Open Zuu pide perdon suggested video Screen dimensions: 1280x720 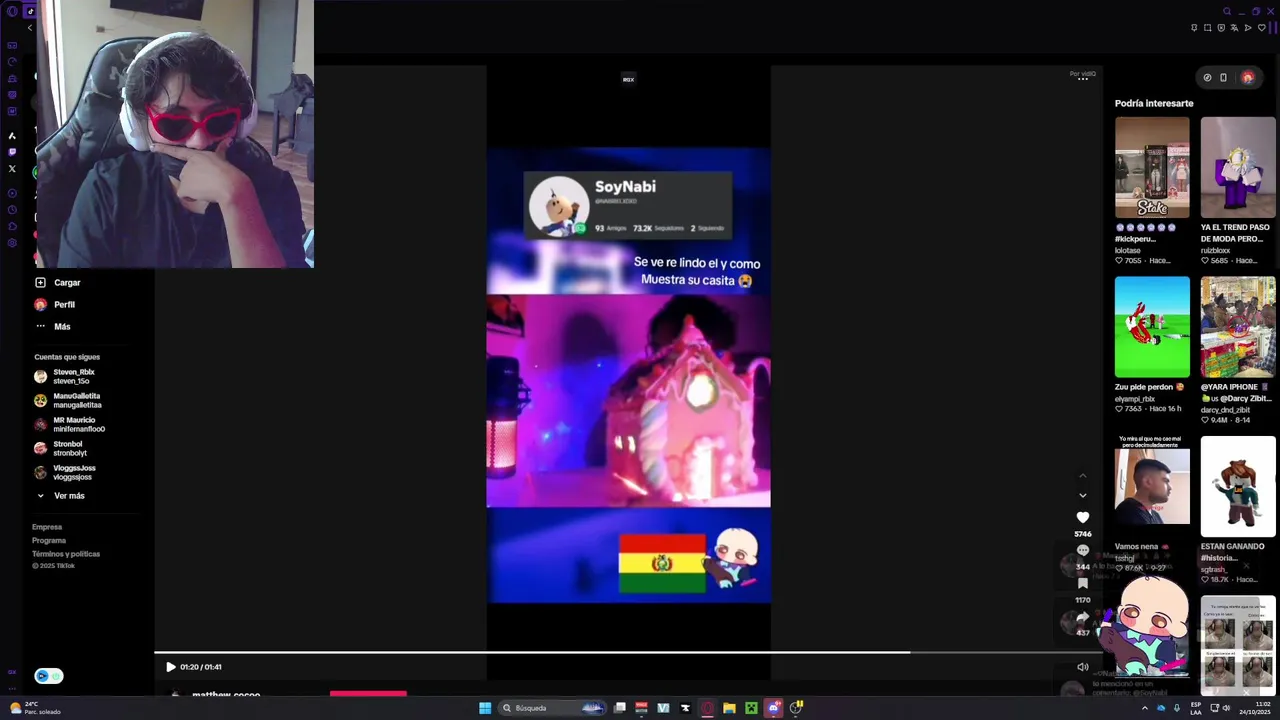click(1152, 327)
